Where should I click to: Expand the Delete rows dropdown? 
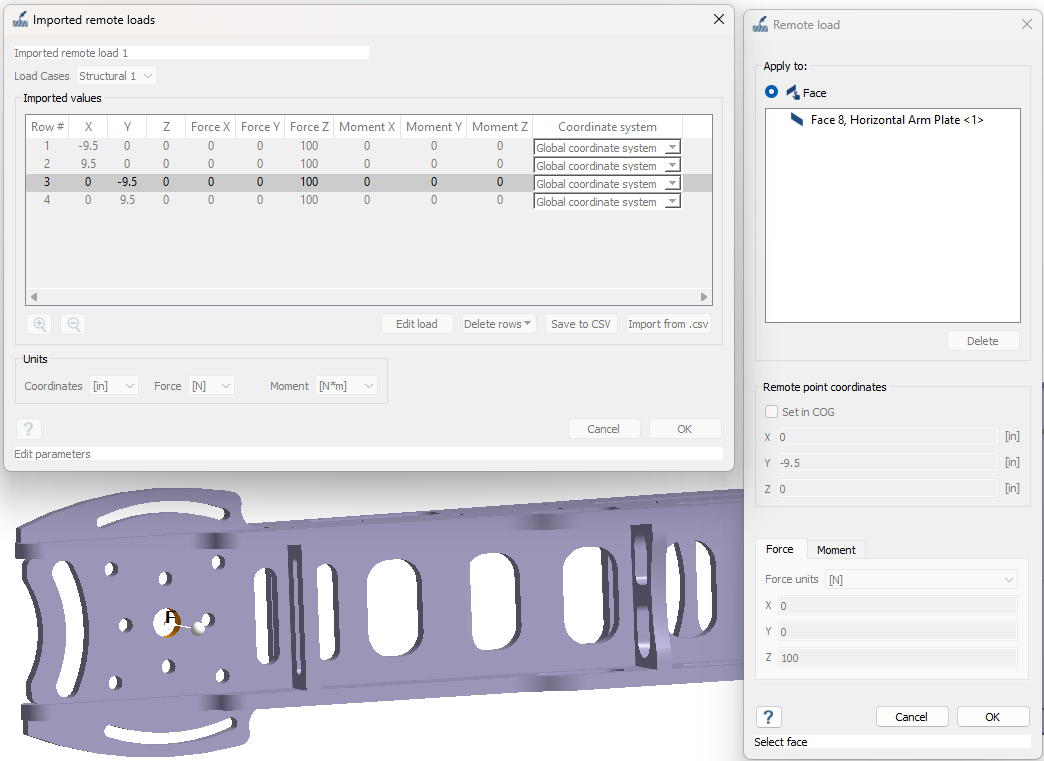498,324
